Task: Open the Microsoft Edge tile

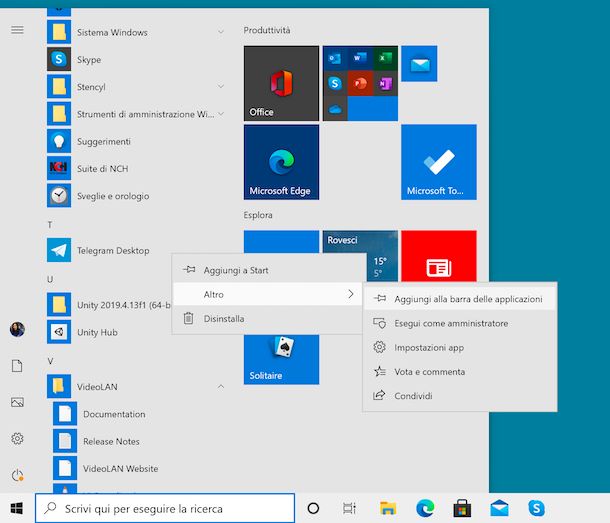Action: coord(281,162)
